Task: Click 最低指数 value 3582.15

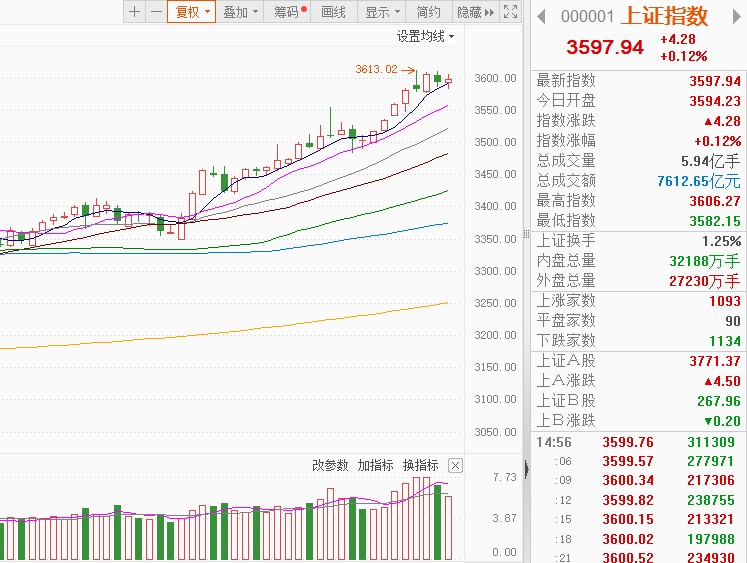Action: (x=715, y=221)
